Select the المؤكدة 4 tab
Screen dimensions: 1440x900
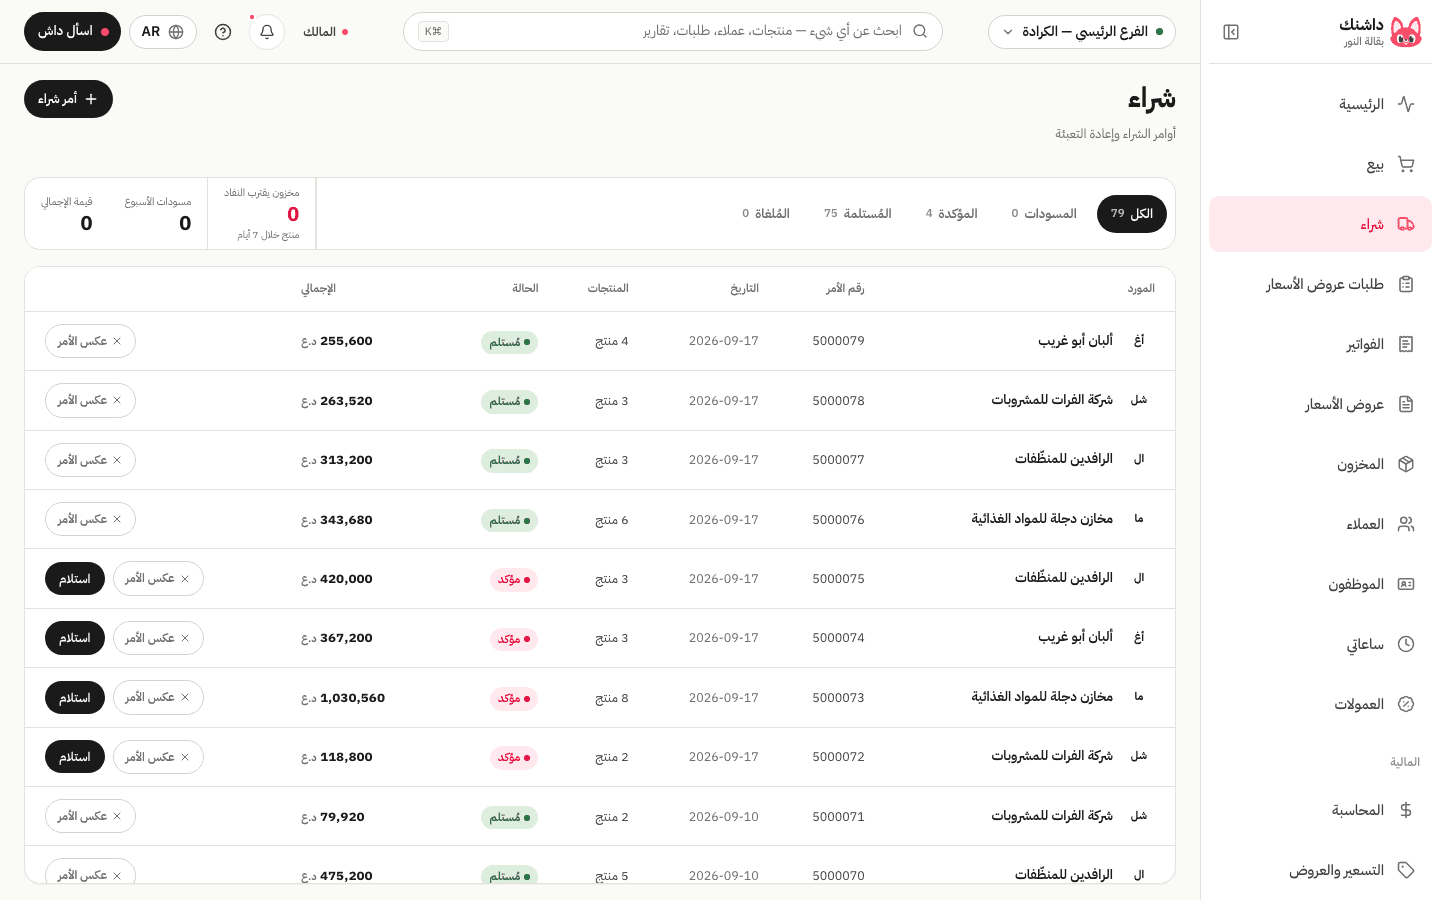coord(952,214)
